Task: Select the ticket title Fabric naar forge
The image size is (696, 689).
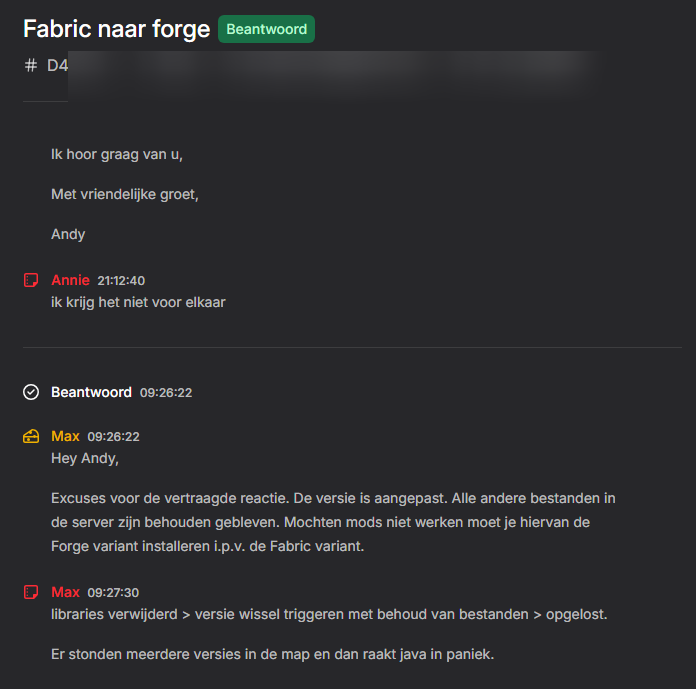Action: click(x=115, y=29)
